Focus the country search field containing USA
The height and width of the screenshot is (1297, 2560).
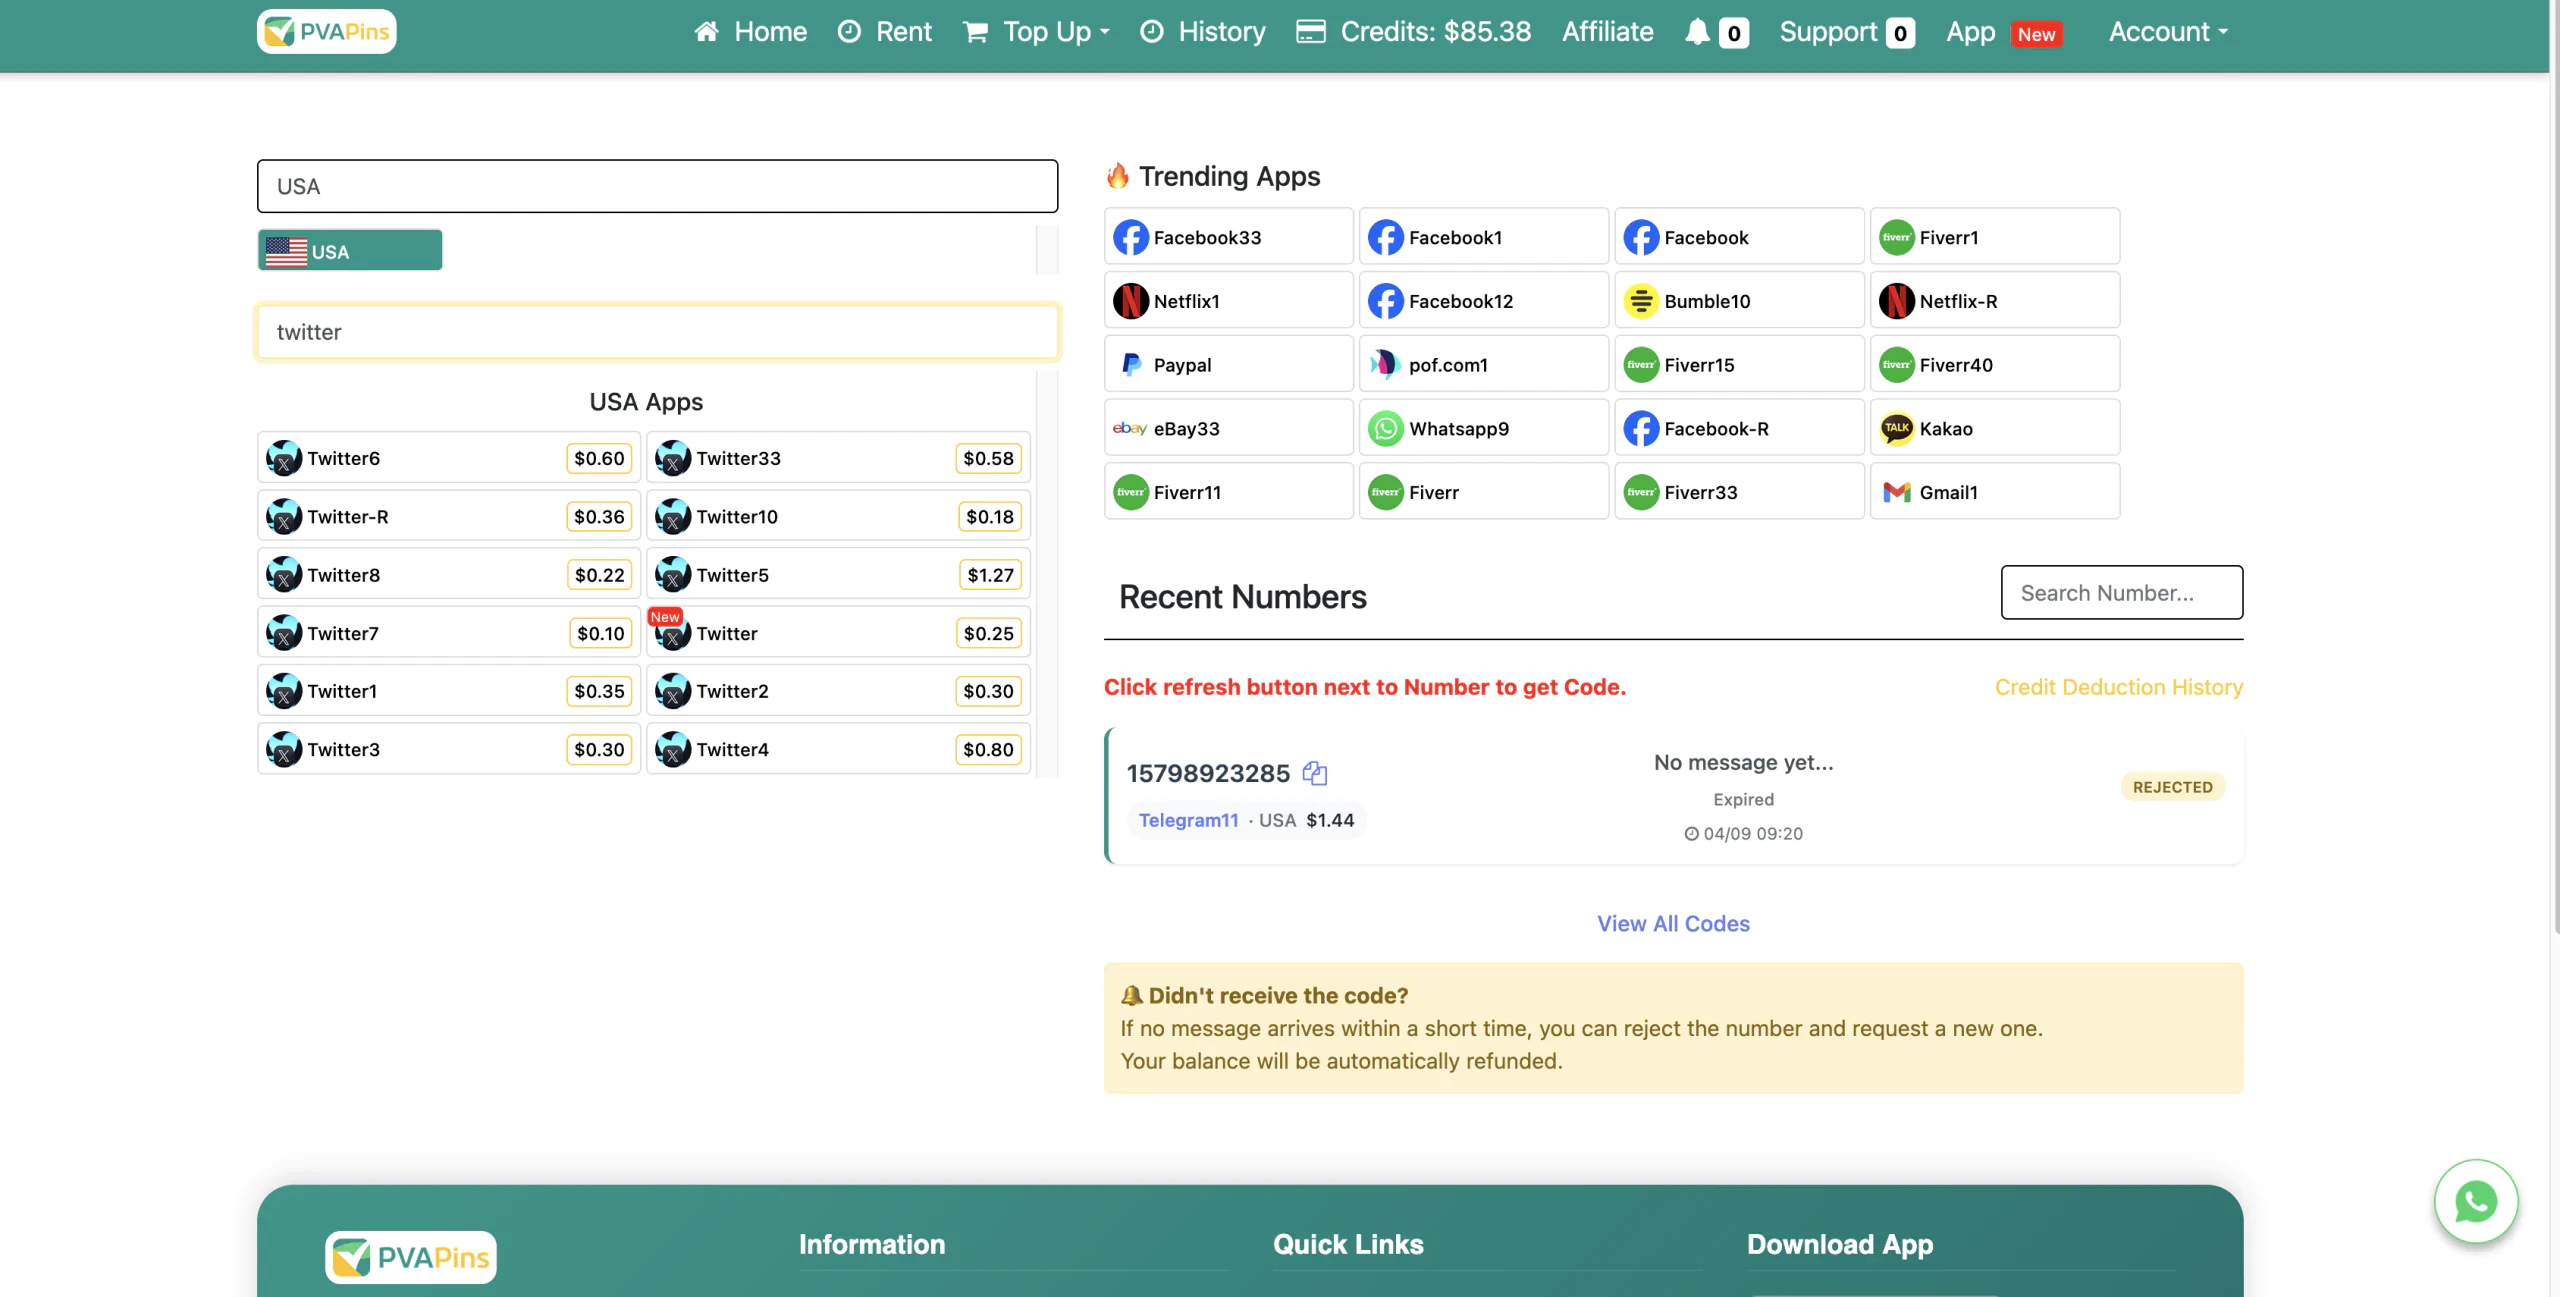pyautogui.click(x=657, y=186)
